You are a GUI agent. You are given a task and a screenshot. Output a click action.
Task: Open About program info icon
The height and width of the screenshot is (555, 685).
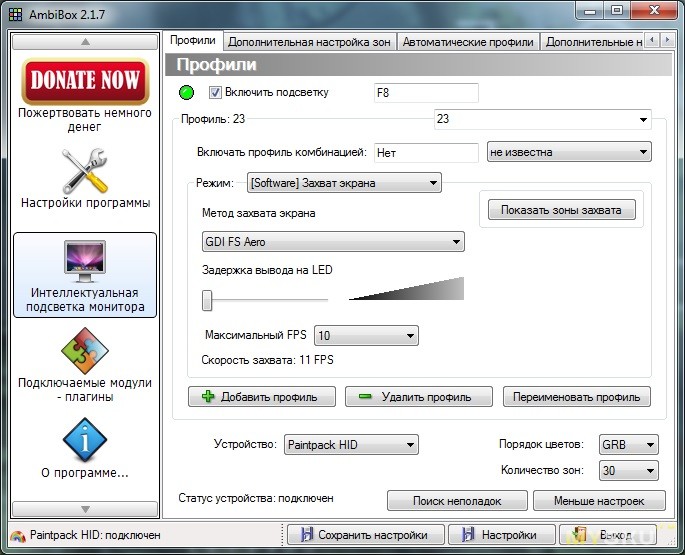click(x=85, y=440)
